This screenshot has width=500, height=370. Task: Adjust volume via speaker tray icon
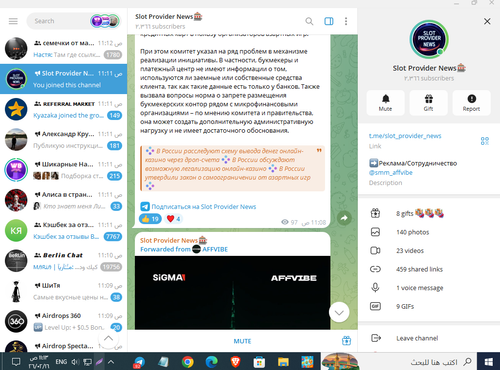(76, 362)
